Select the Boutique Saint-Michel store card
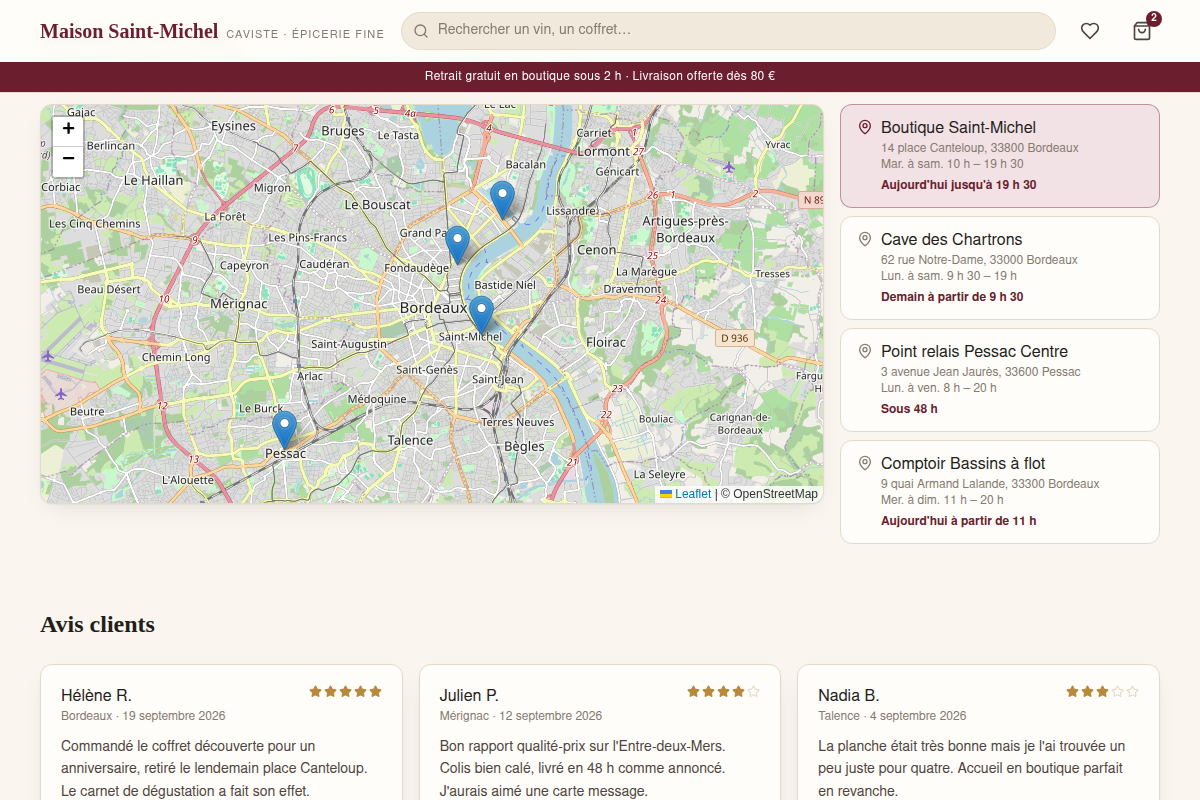Image resolution: width=1200 pixels, height=800 pixels. coord(1000,156)
